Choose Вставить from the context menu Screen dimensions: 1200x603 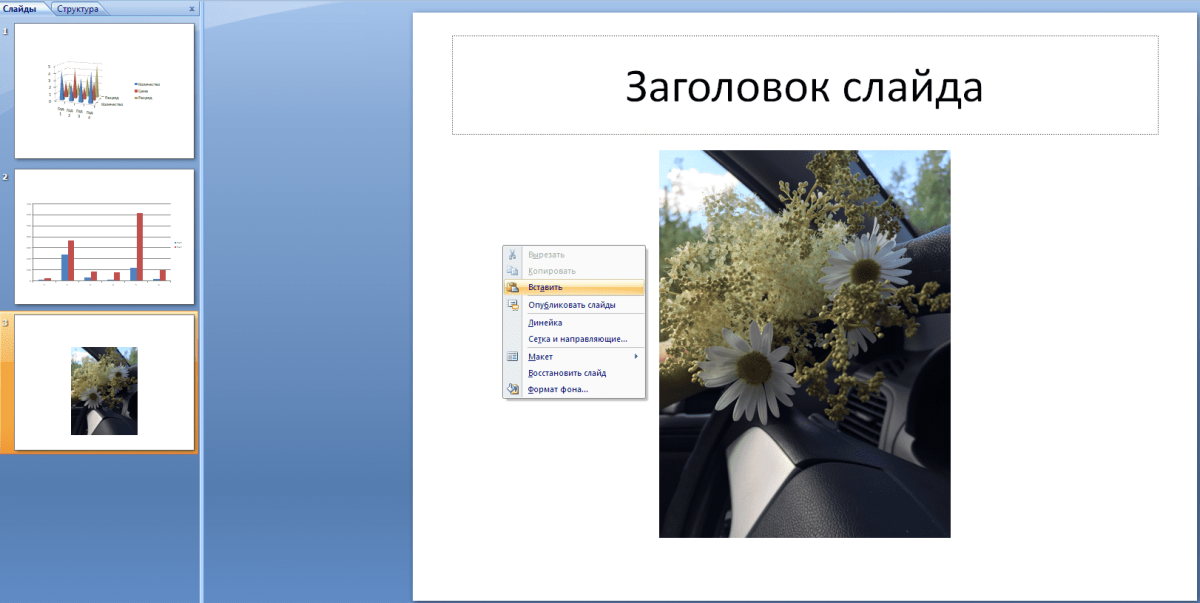[x=545, y=287]
